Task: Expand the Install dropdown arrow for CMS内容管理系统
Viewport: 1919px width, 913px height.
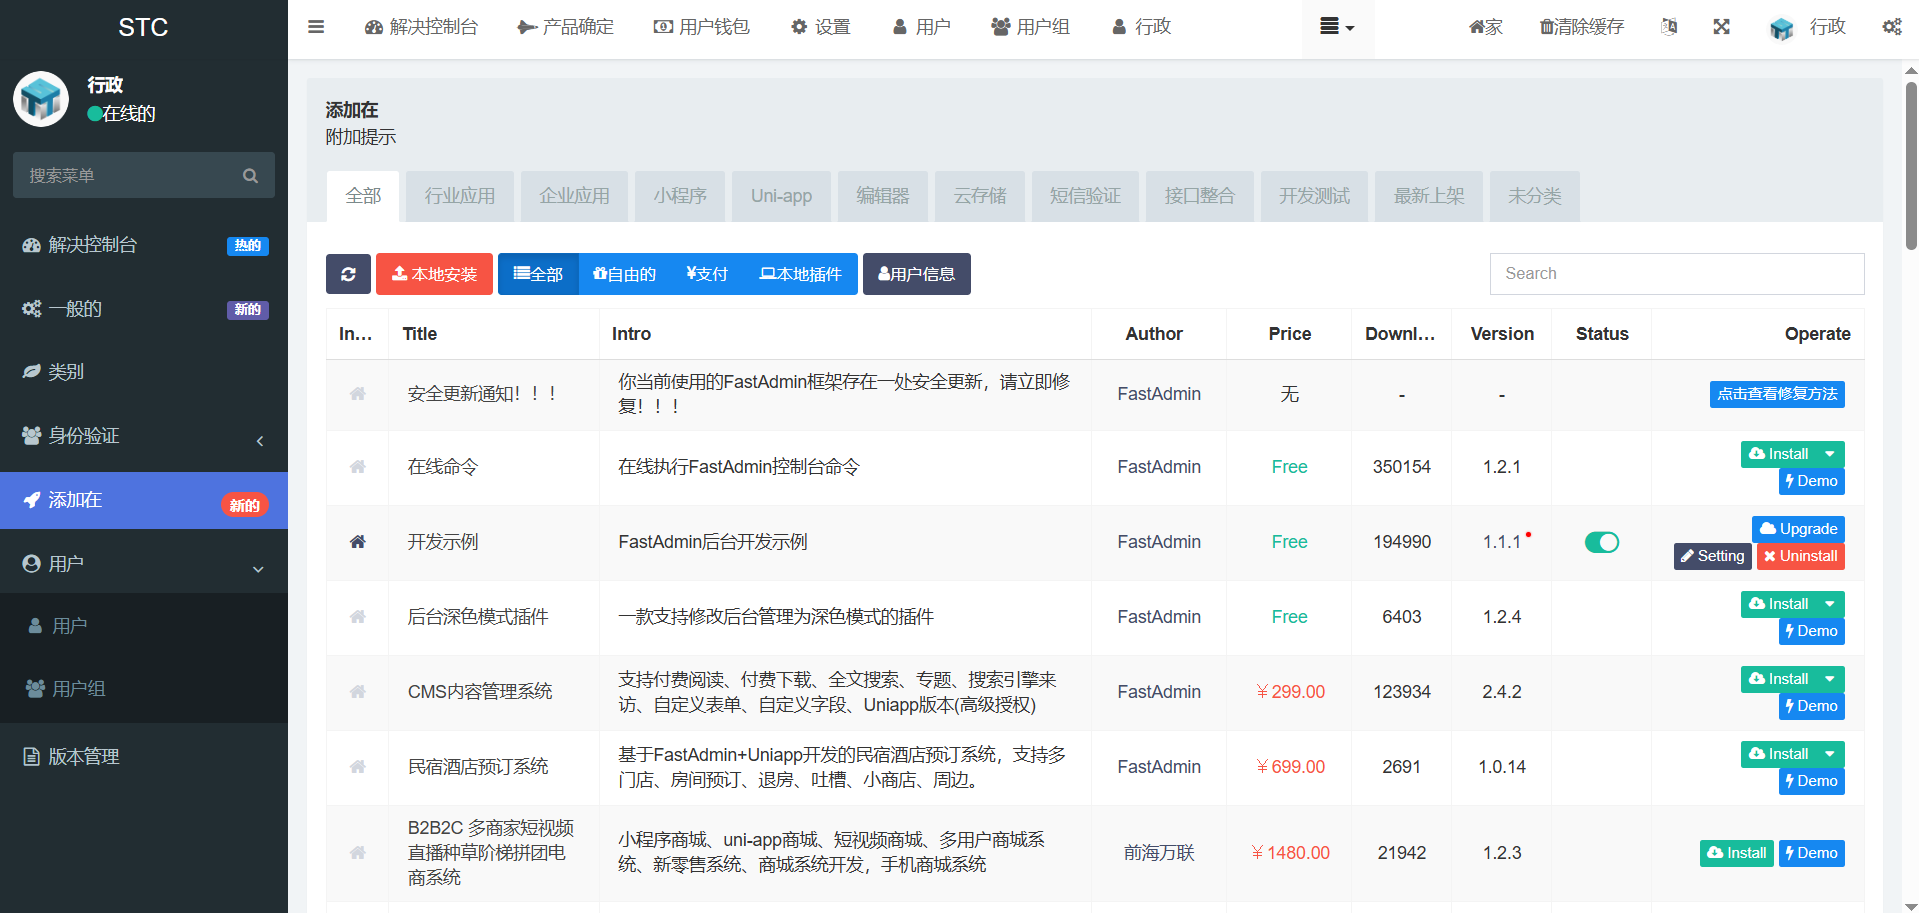Action: 1830,679
